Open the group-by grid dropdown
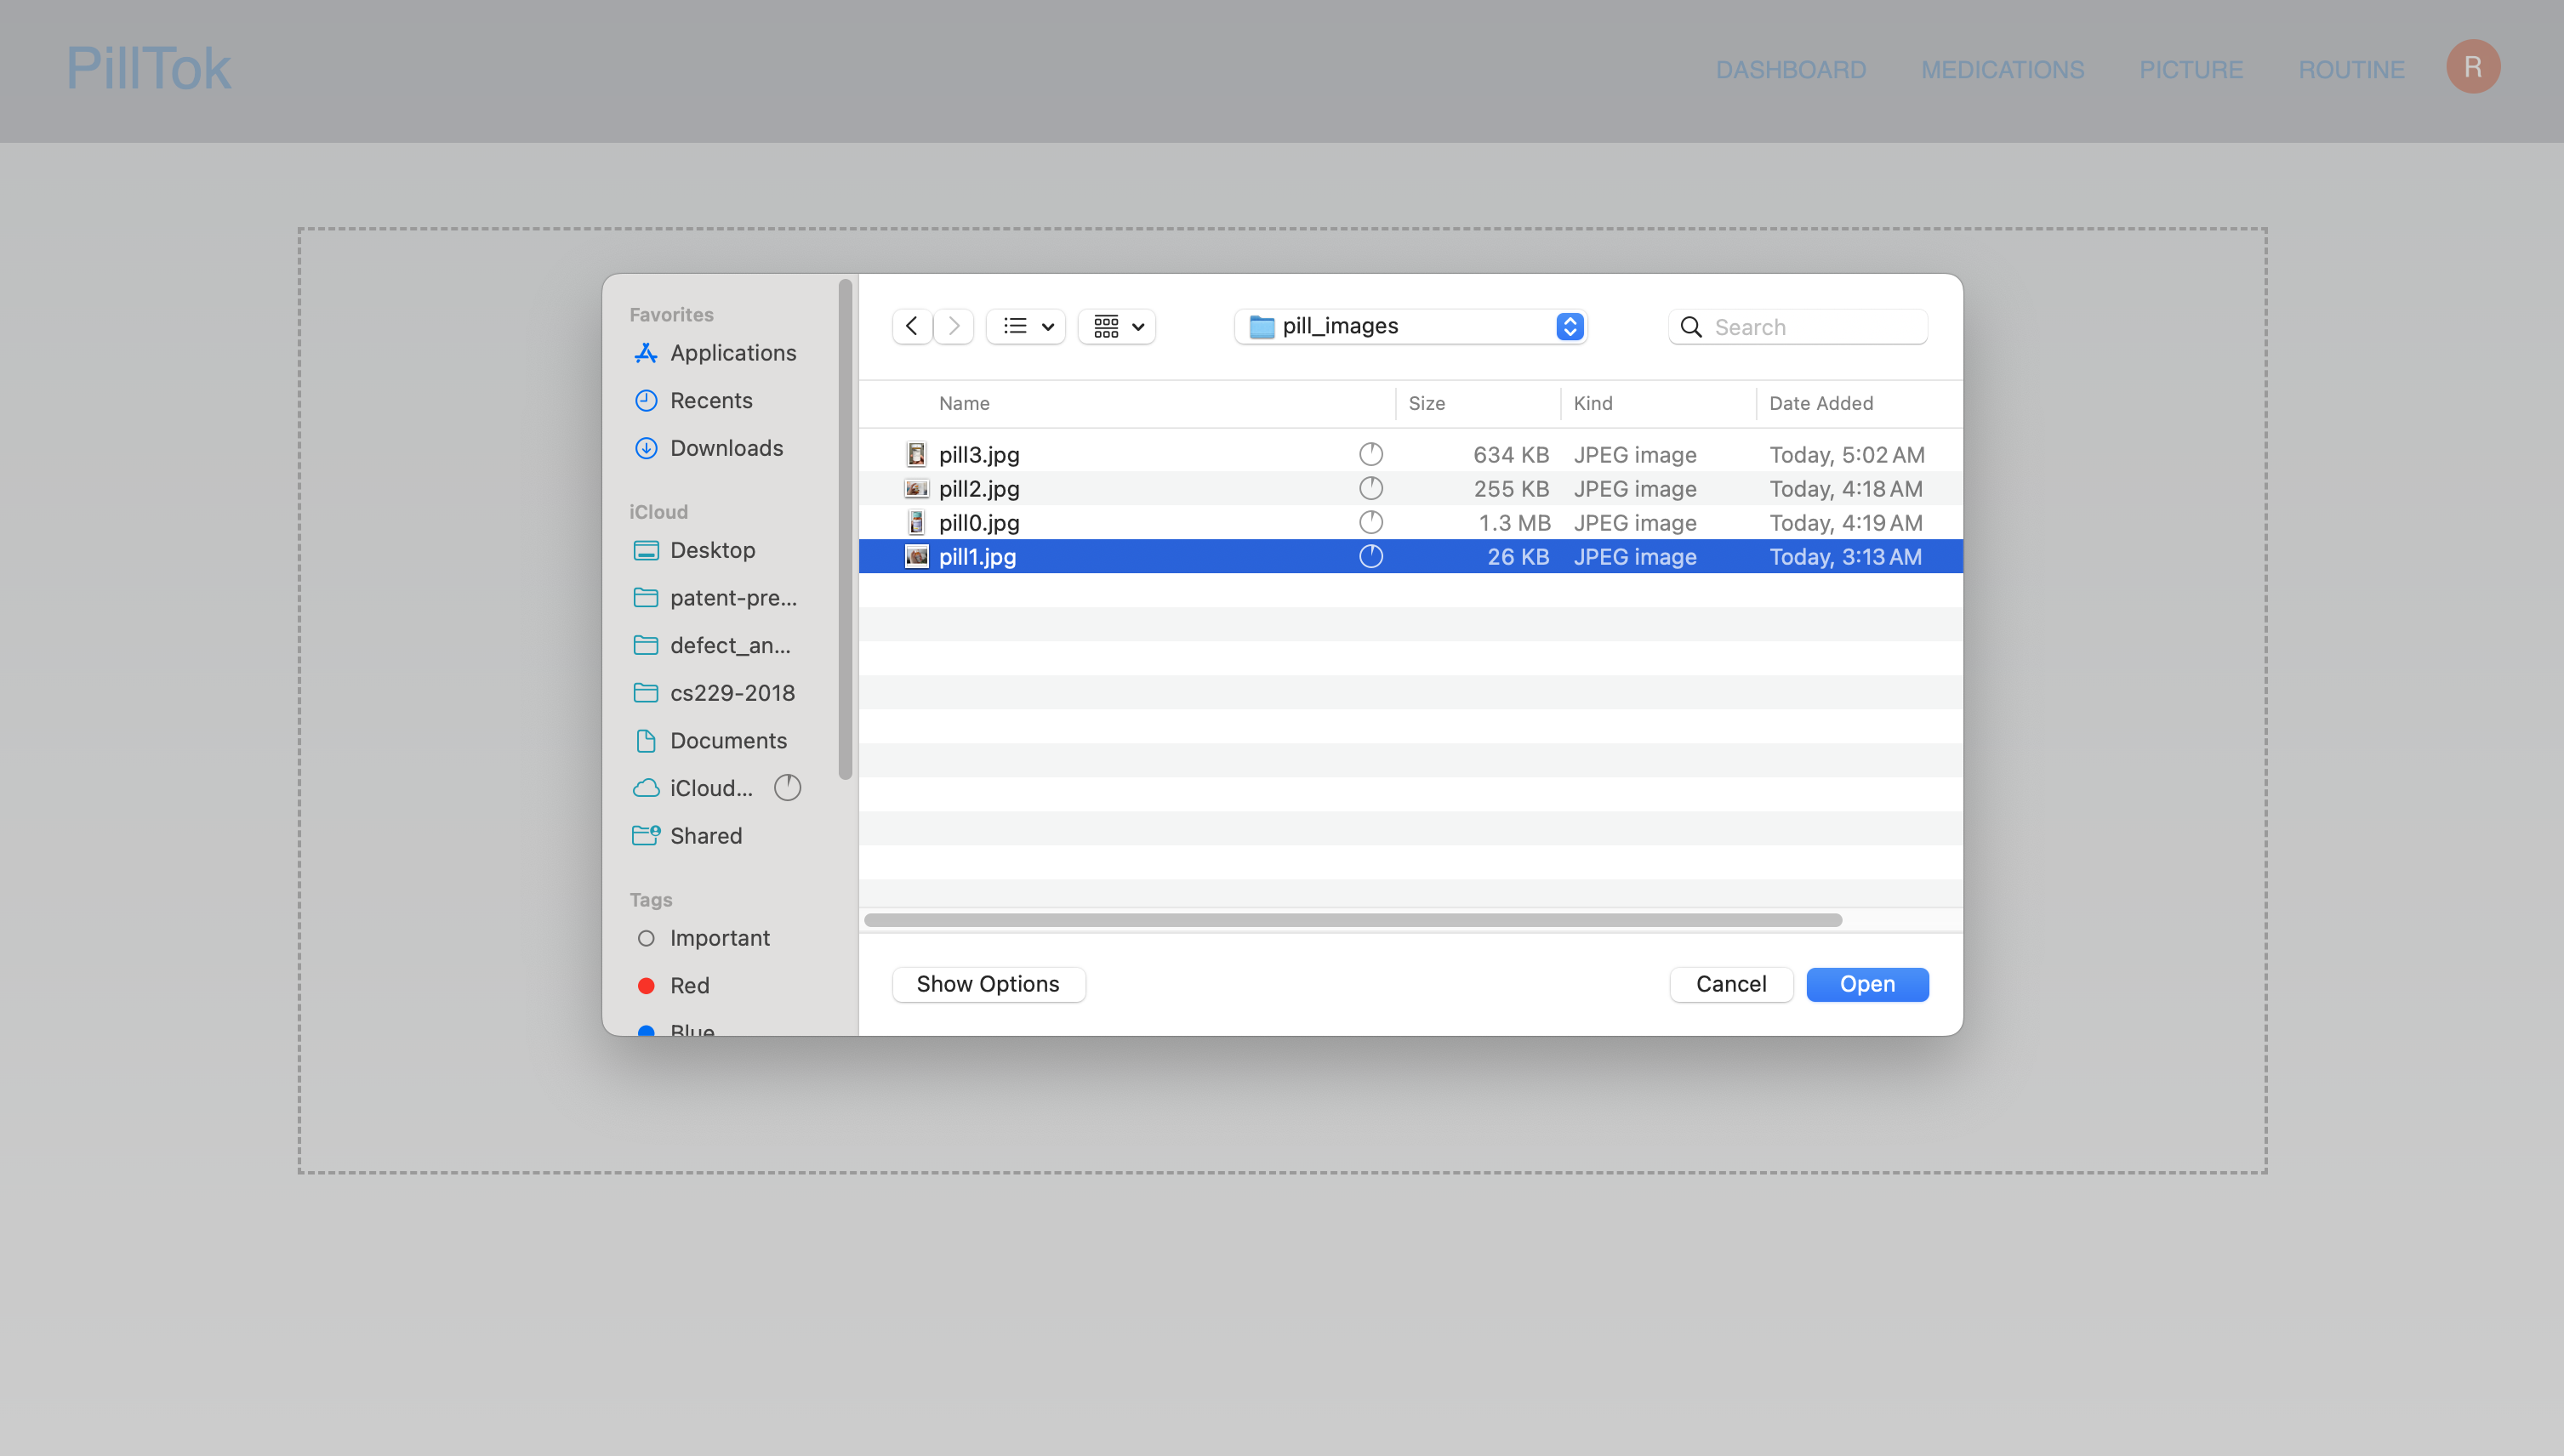Viewport: 2564px width, 1456px height. [1117, 326]
